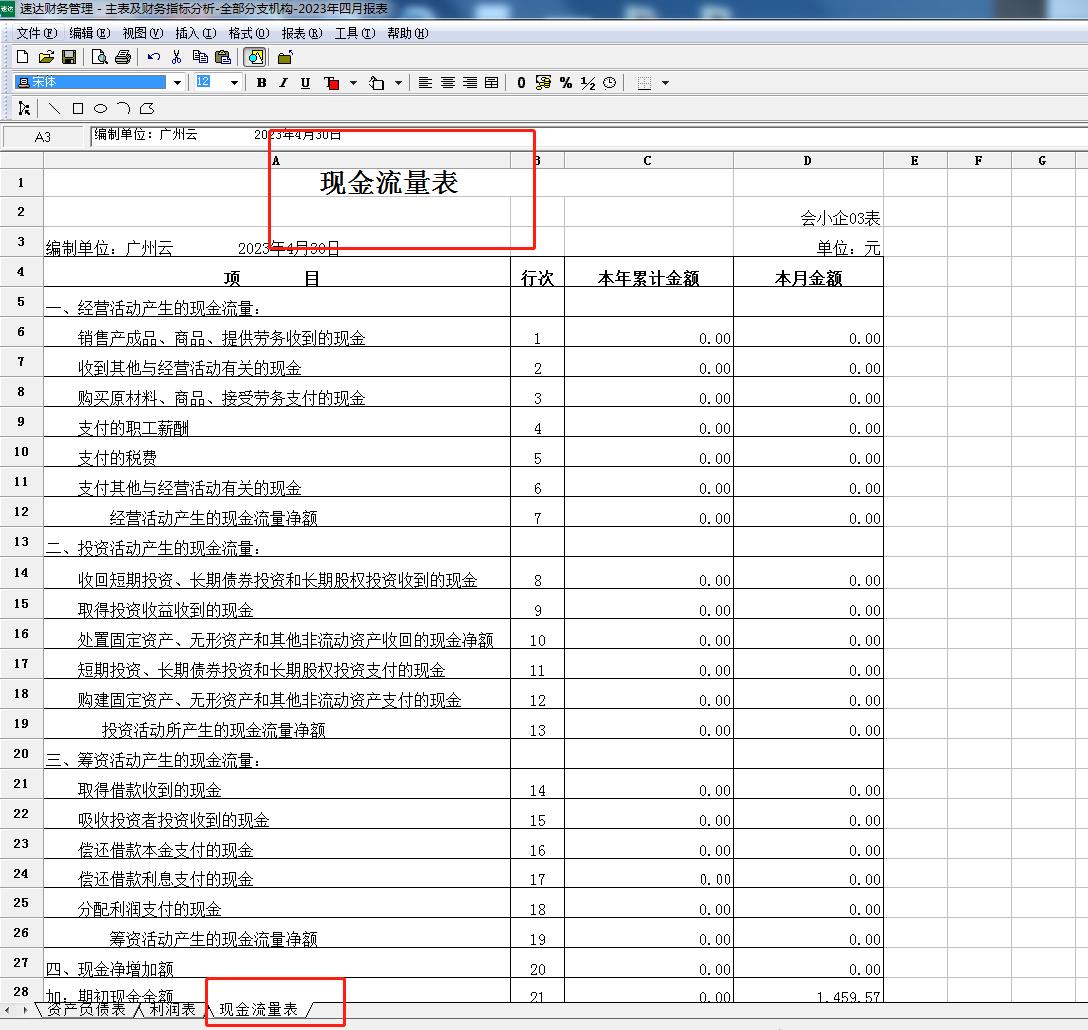Open print preview from toolbar
Image resolution: width=1088 pixels, height=1030 pixels.
(100, 57)
